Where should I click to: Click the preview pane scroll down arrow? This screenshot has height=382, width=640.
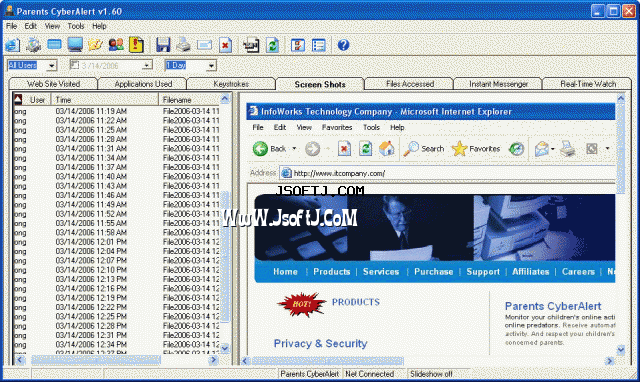pos(621,350)
